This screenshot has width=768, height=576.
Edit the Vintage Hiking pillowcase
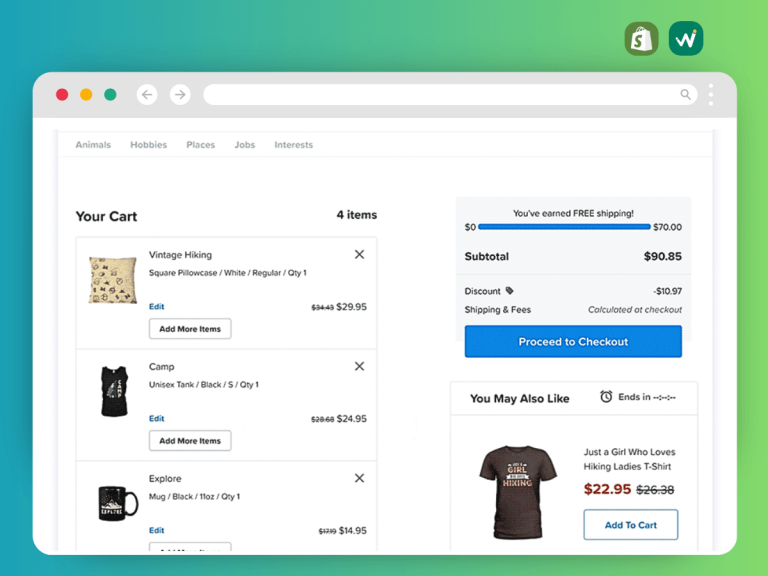tap(157, 307)
